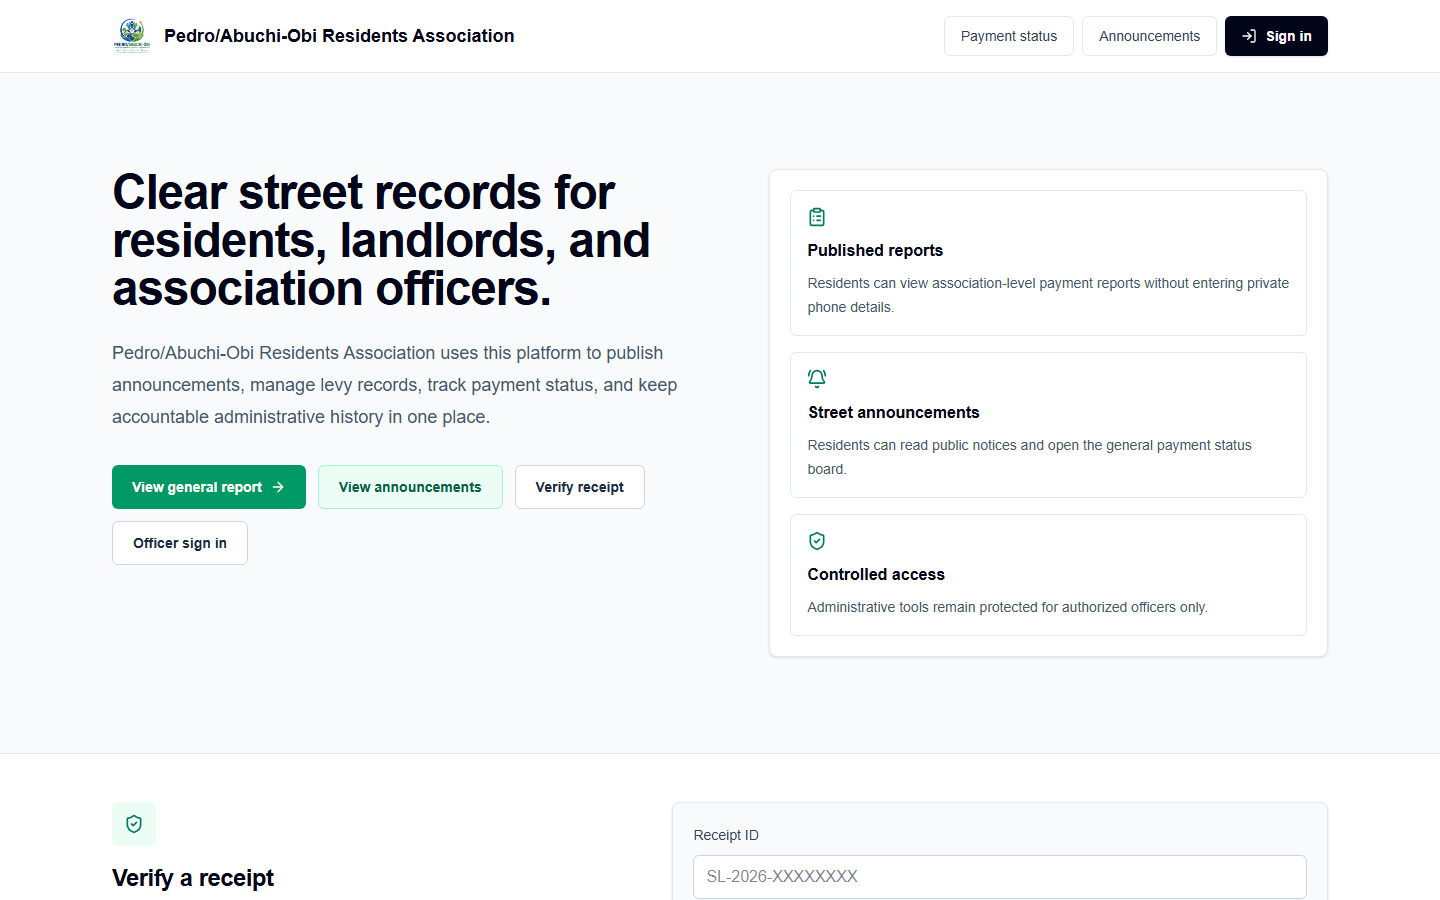1440x900 pixels.
Task: Click the Receipt ID label
Action: 726,835
